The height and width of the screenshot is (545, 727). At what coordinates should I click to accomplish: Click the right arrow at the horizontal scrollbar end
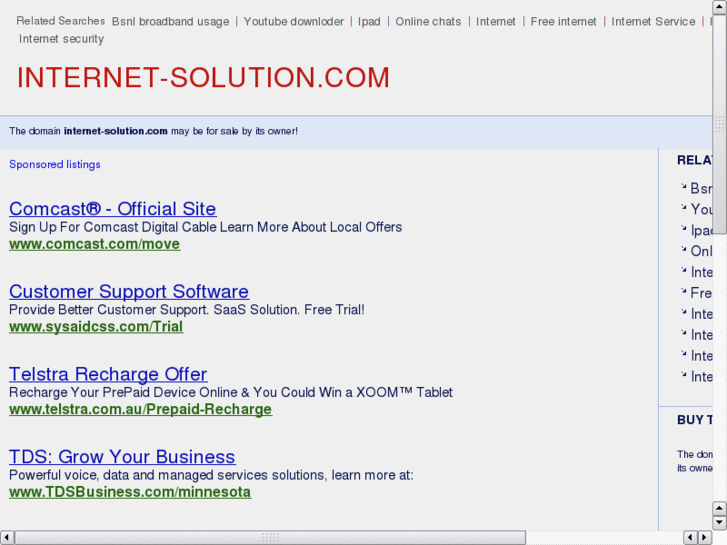(705, 538)
